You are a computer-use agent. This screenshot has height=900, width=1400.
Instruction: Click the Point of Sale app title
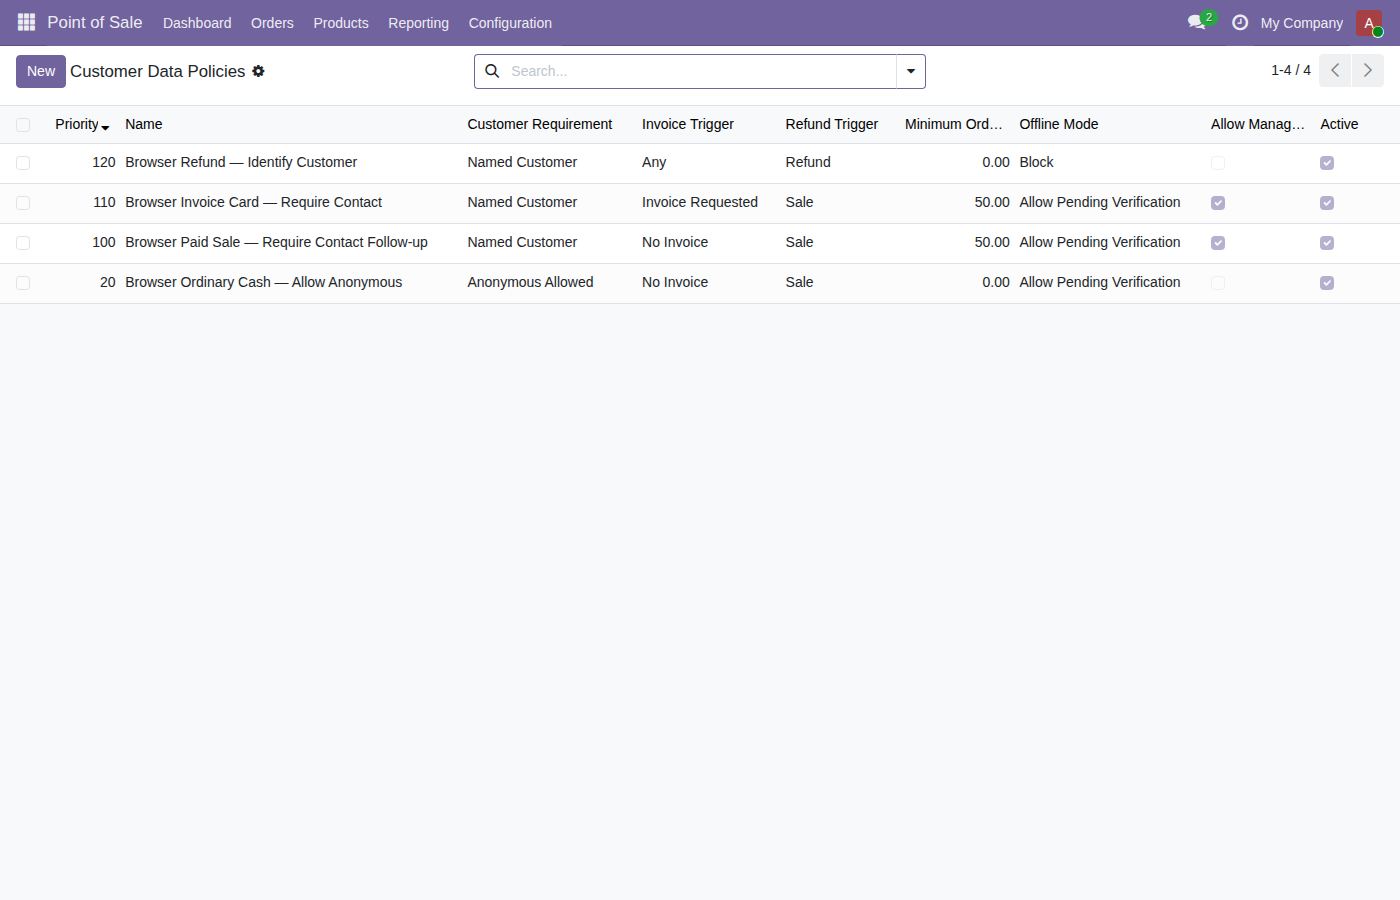point(95,22)
